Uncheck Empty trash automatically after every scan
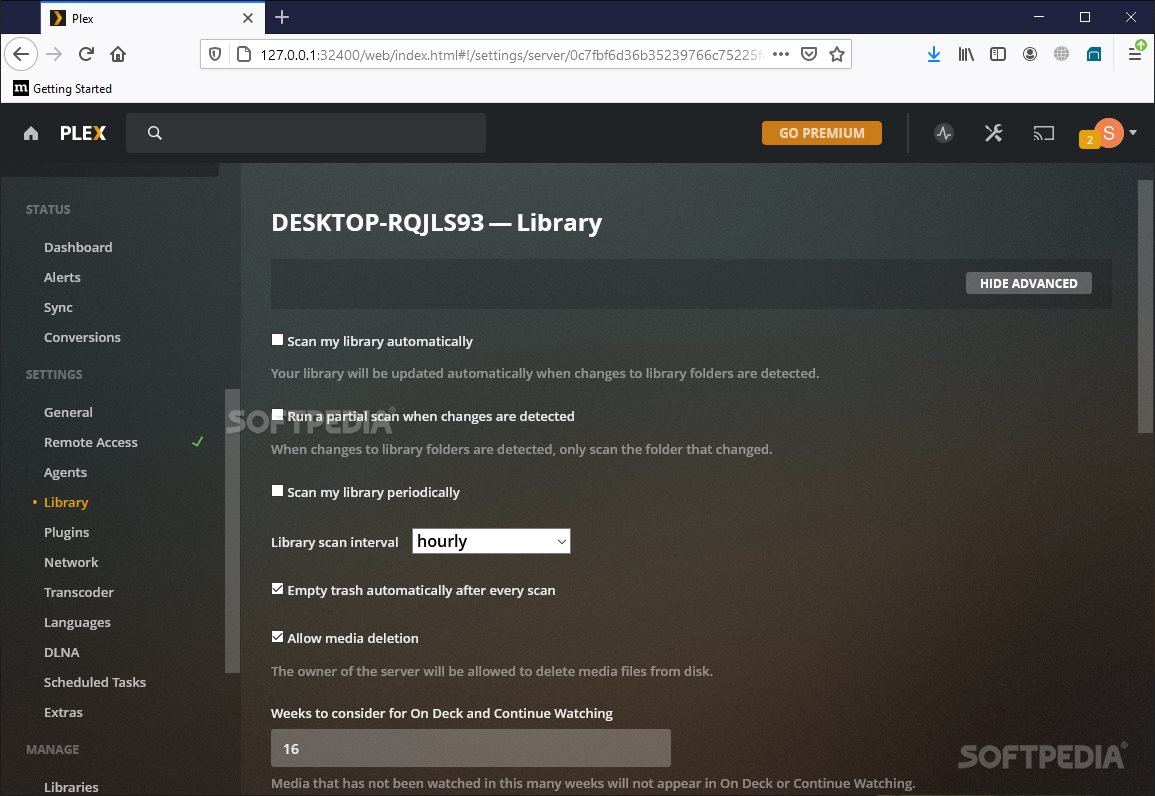This screenshot has width=1155, height=796. tap(278, 588)
